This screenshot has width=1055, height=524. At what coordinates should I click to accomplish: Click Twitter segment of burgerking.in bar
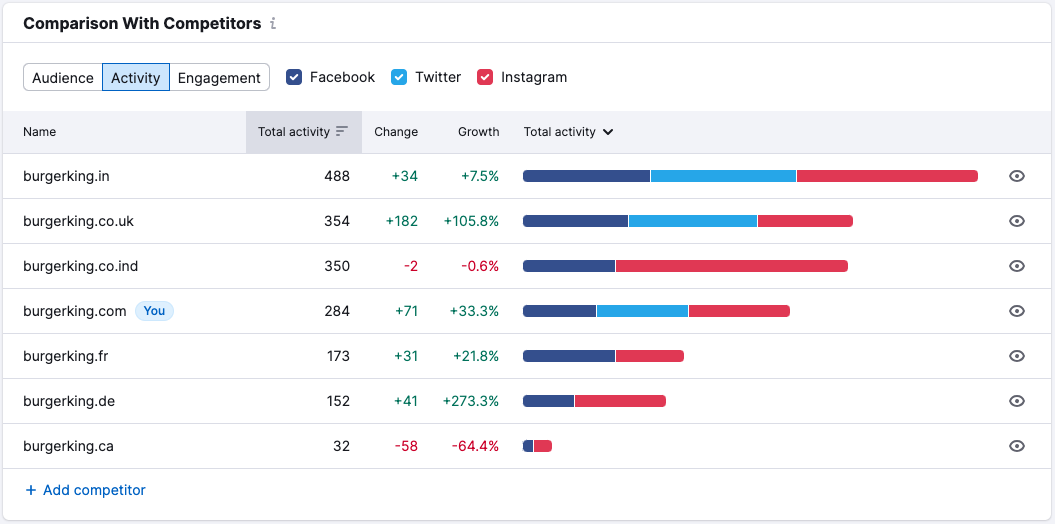click(723, 176)
